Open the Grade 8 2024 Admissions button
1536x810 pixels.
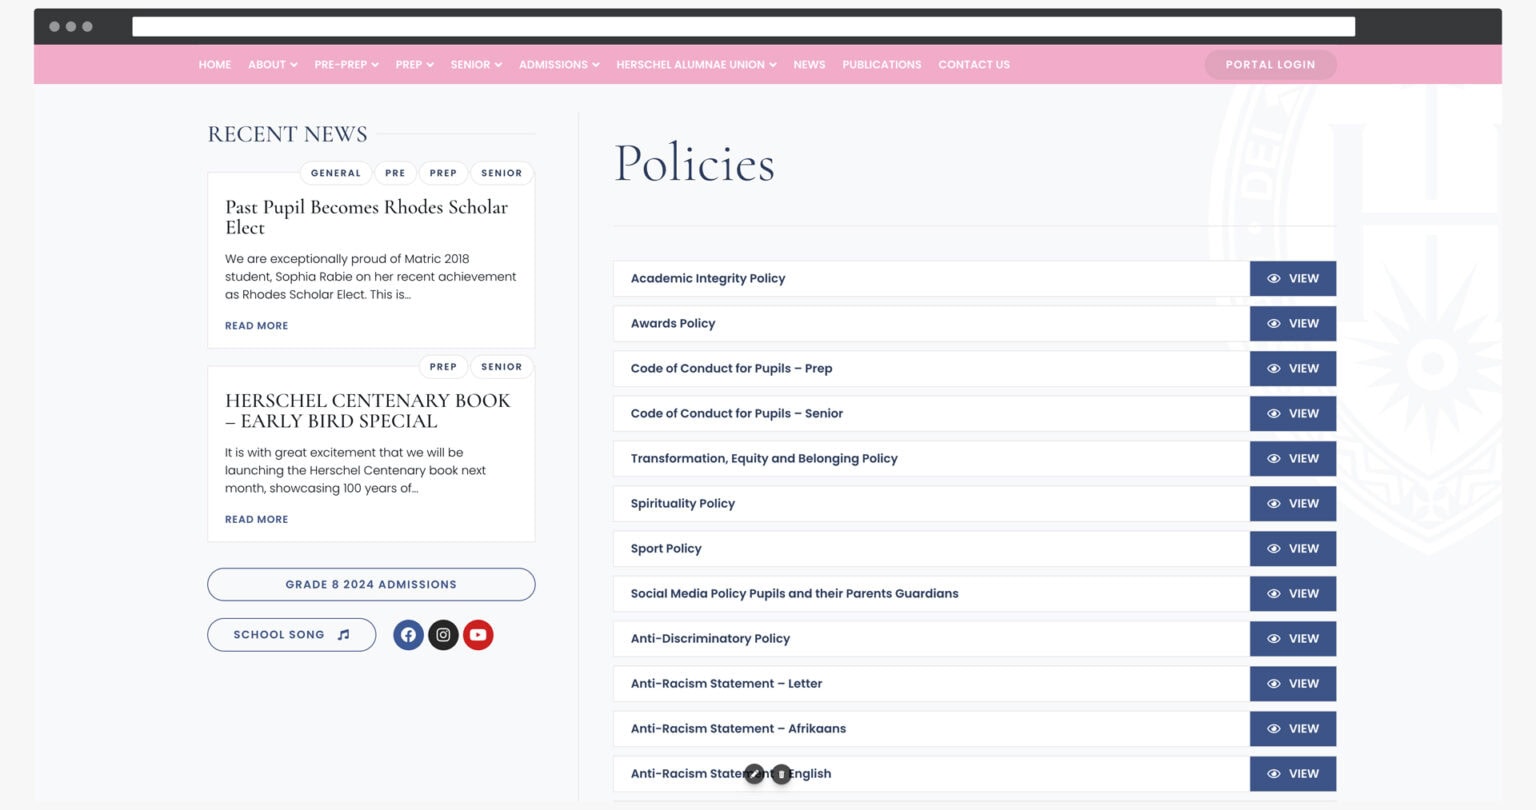click(371, 585)
